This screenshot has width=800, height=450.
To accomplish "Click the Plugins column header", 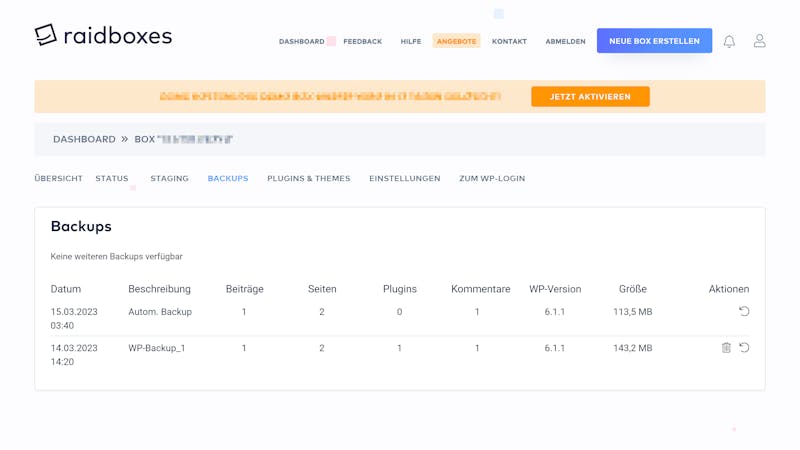I will tap(399, 289).
